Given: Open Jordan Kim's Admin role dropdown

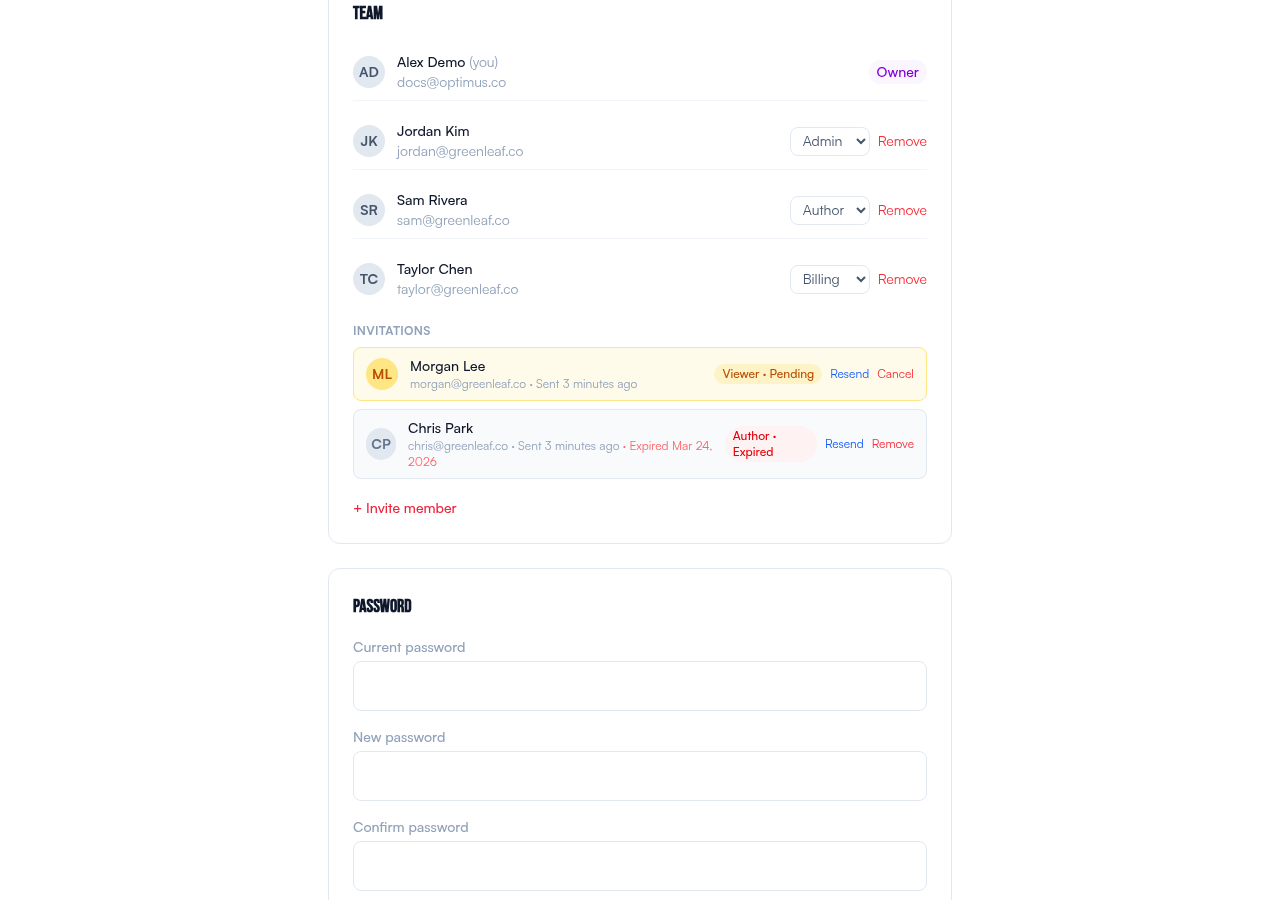Looking at the screenshot, I should [x=829, y=141].
